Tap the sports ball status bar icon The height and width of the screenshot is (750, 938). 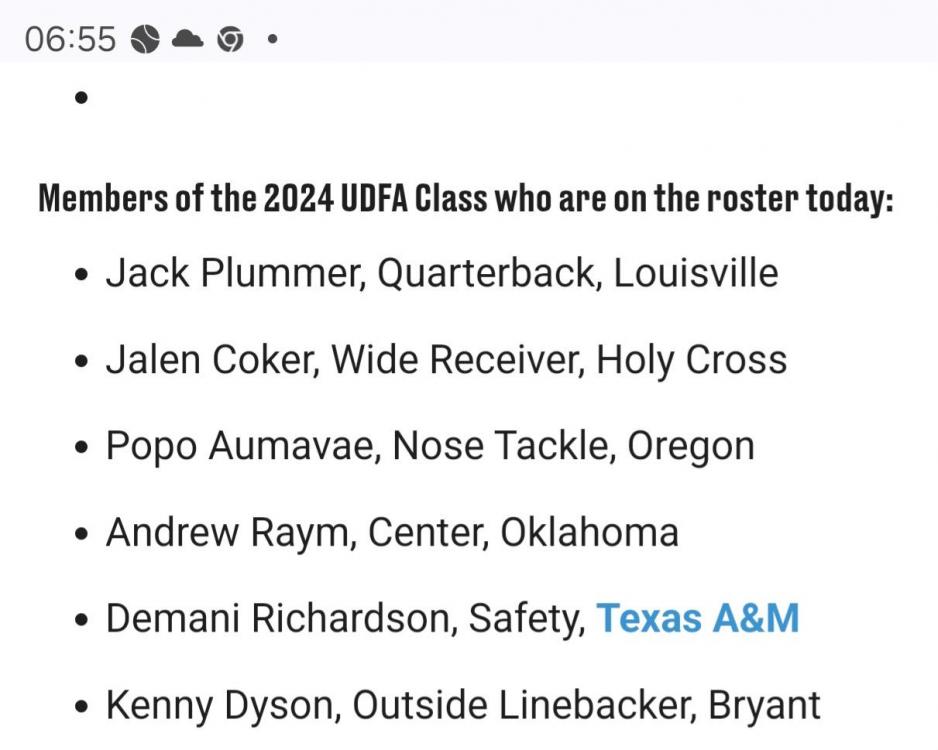click(146, 39)
